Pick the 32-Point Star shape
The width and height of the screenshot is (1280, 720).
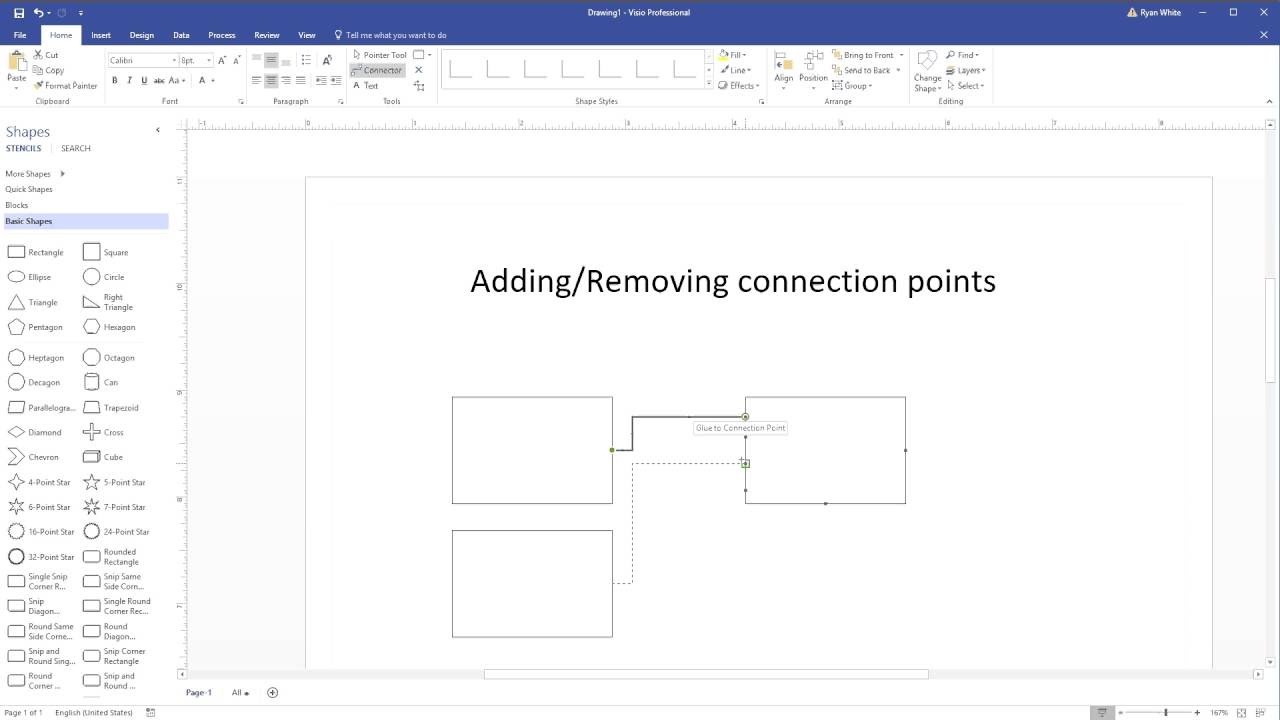click(42, 557)
